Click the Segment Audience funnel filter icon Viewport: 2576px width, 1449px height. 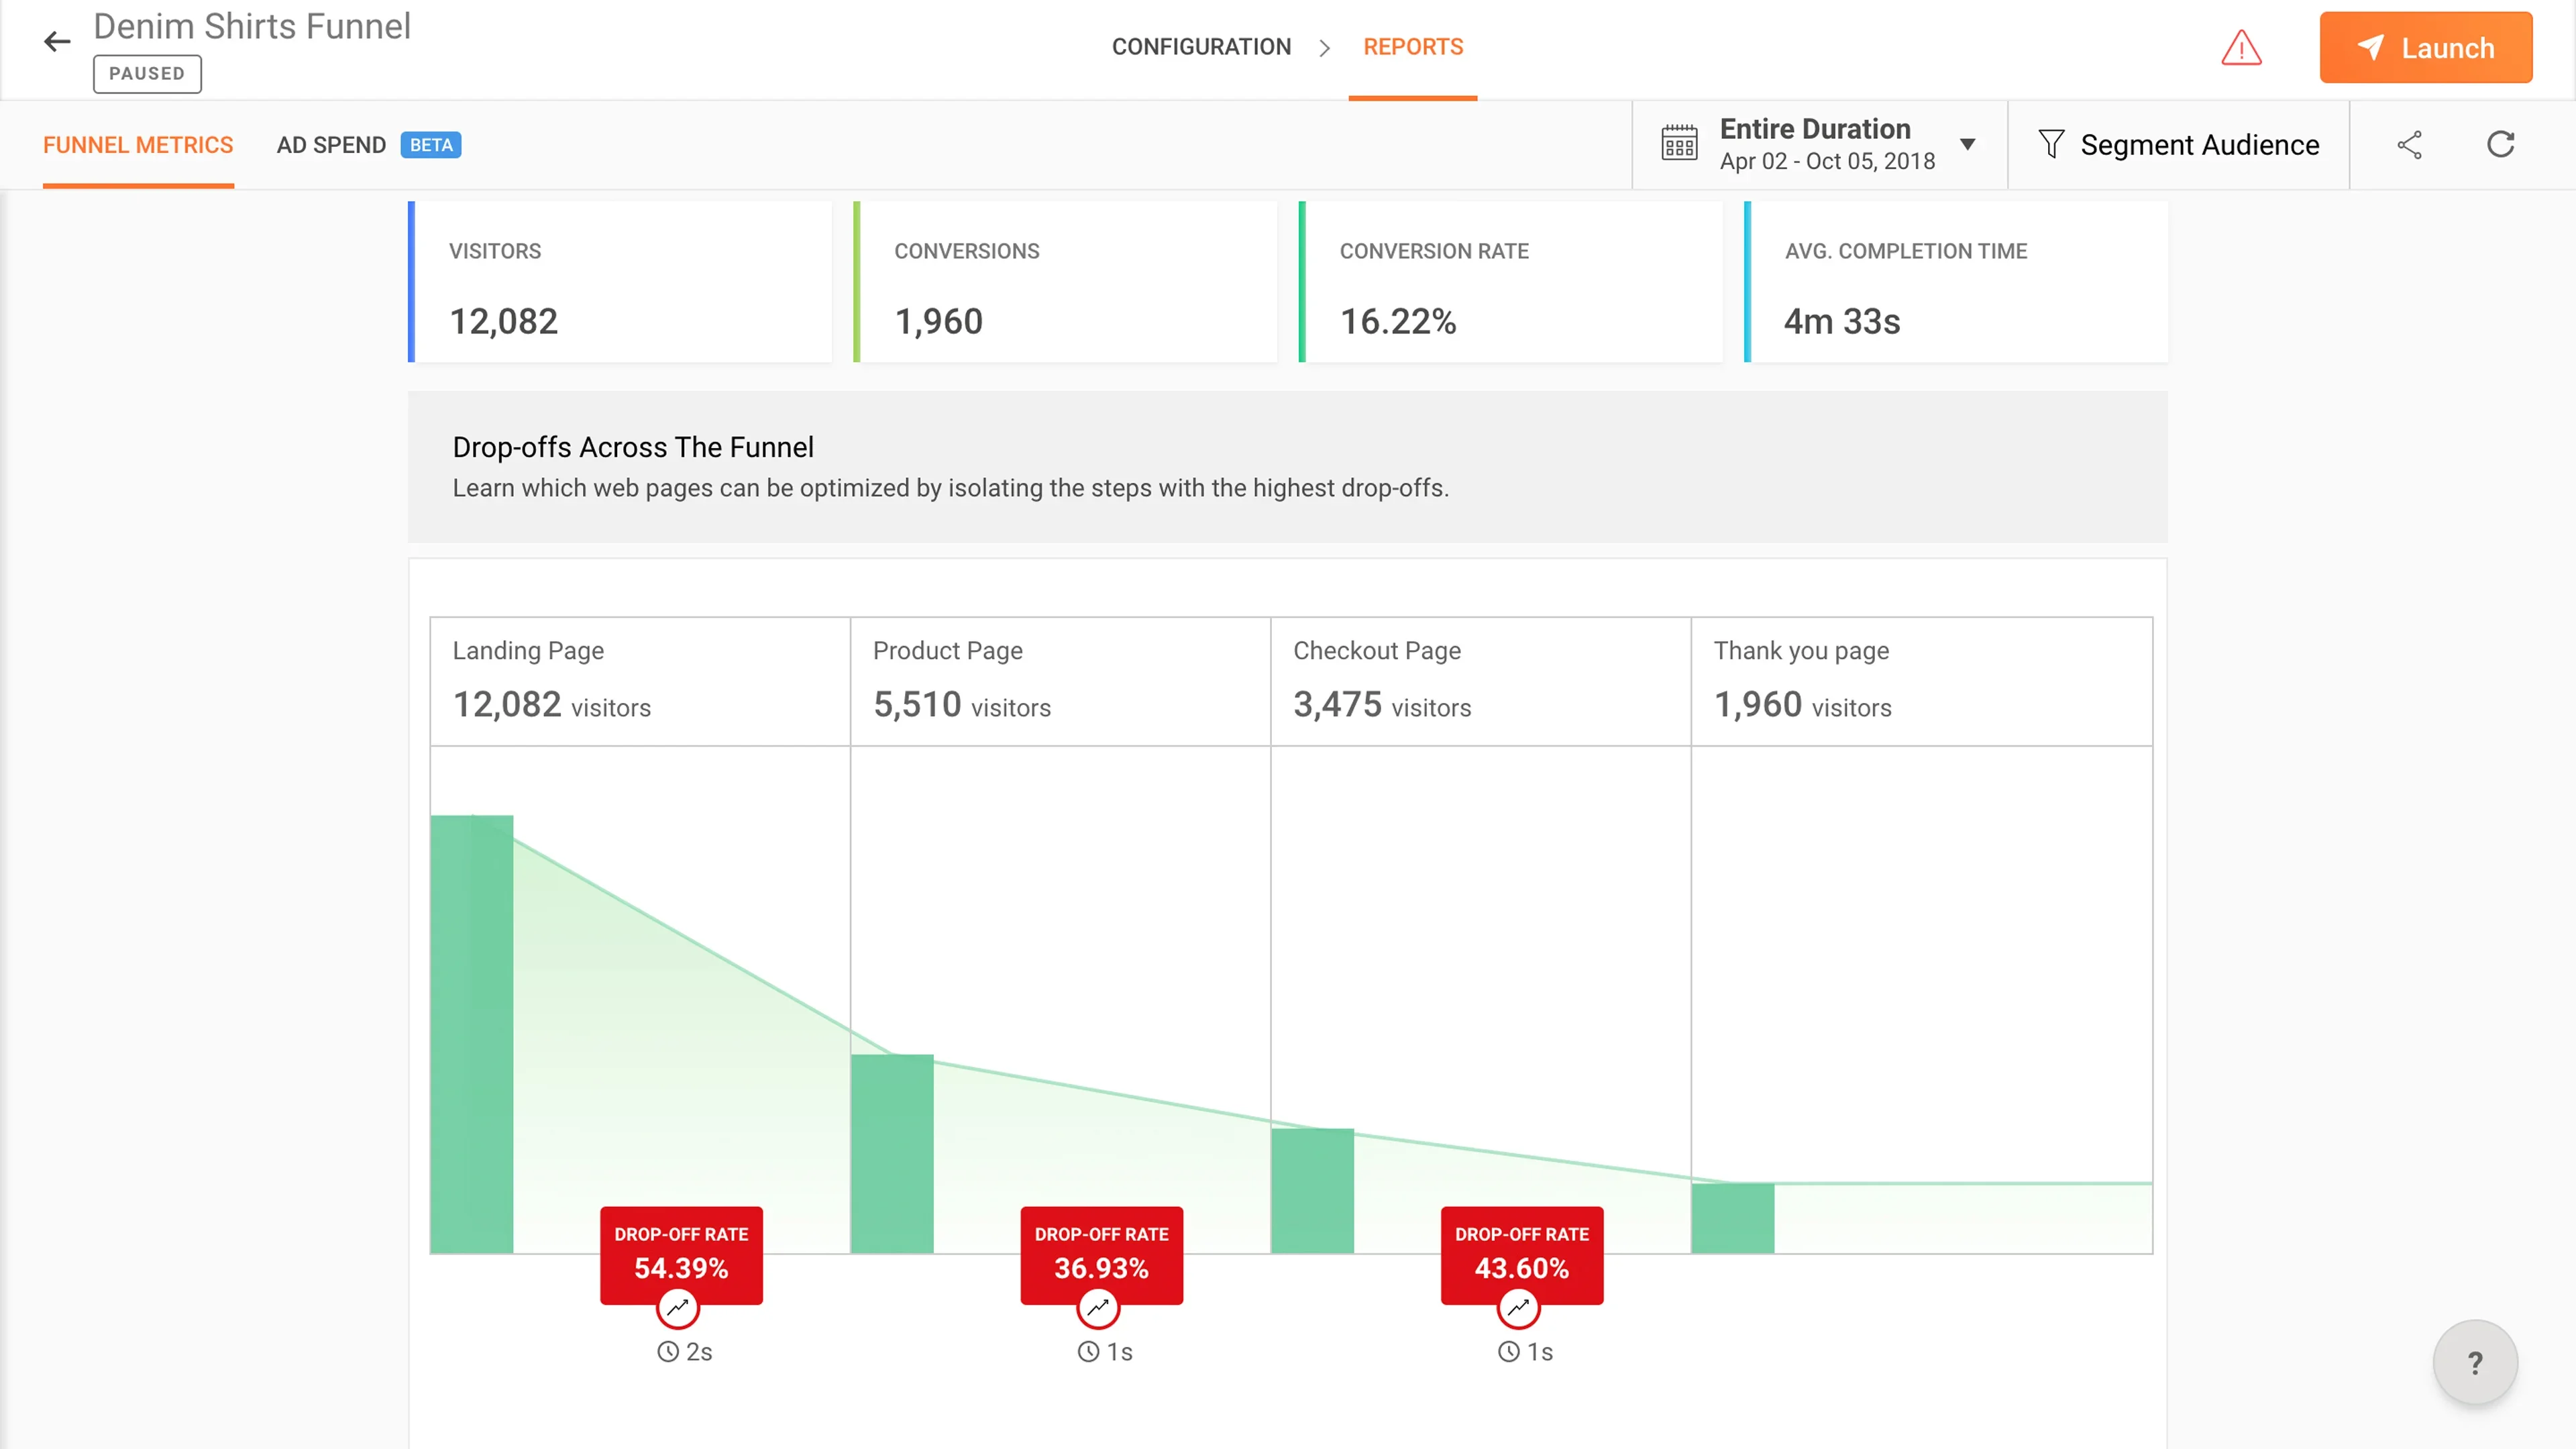pyautogui.click(x=2051, y=144)
